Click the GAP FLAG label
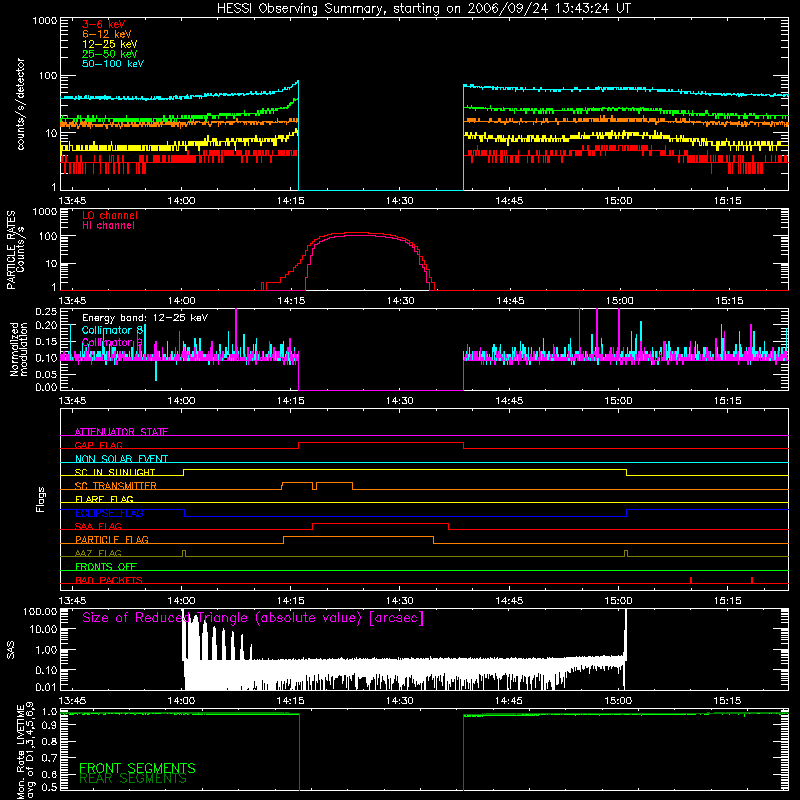This screenshot has height=800, width=800. pyautogui.click(x=98, y=445)
